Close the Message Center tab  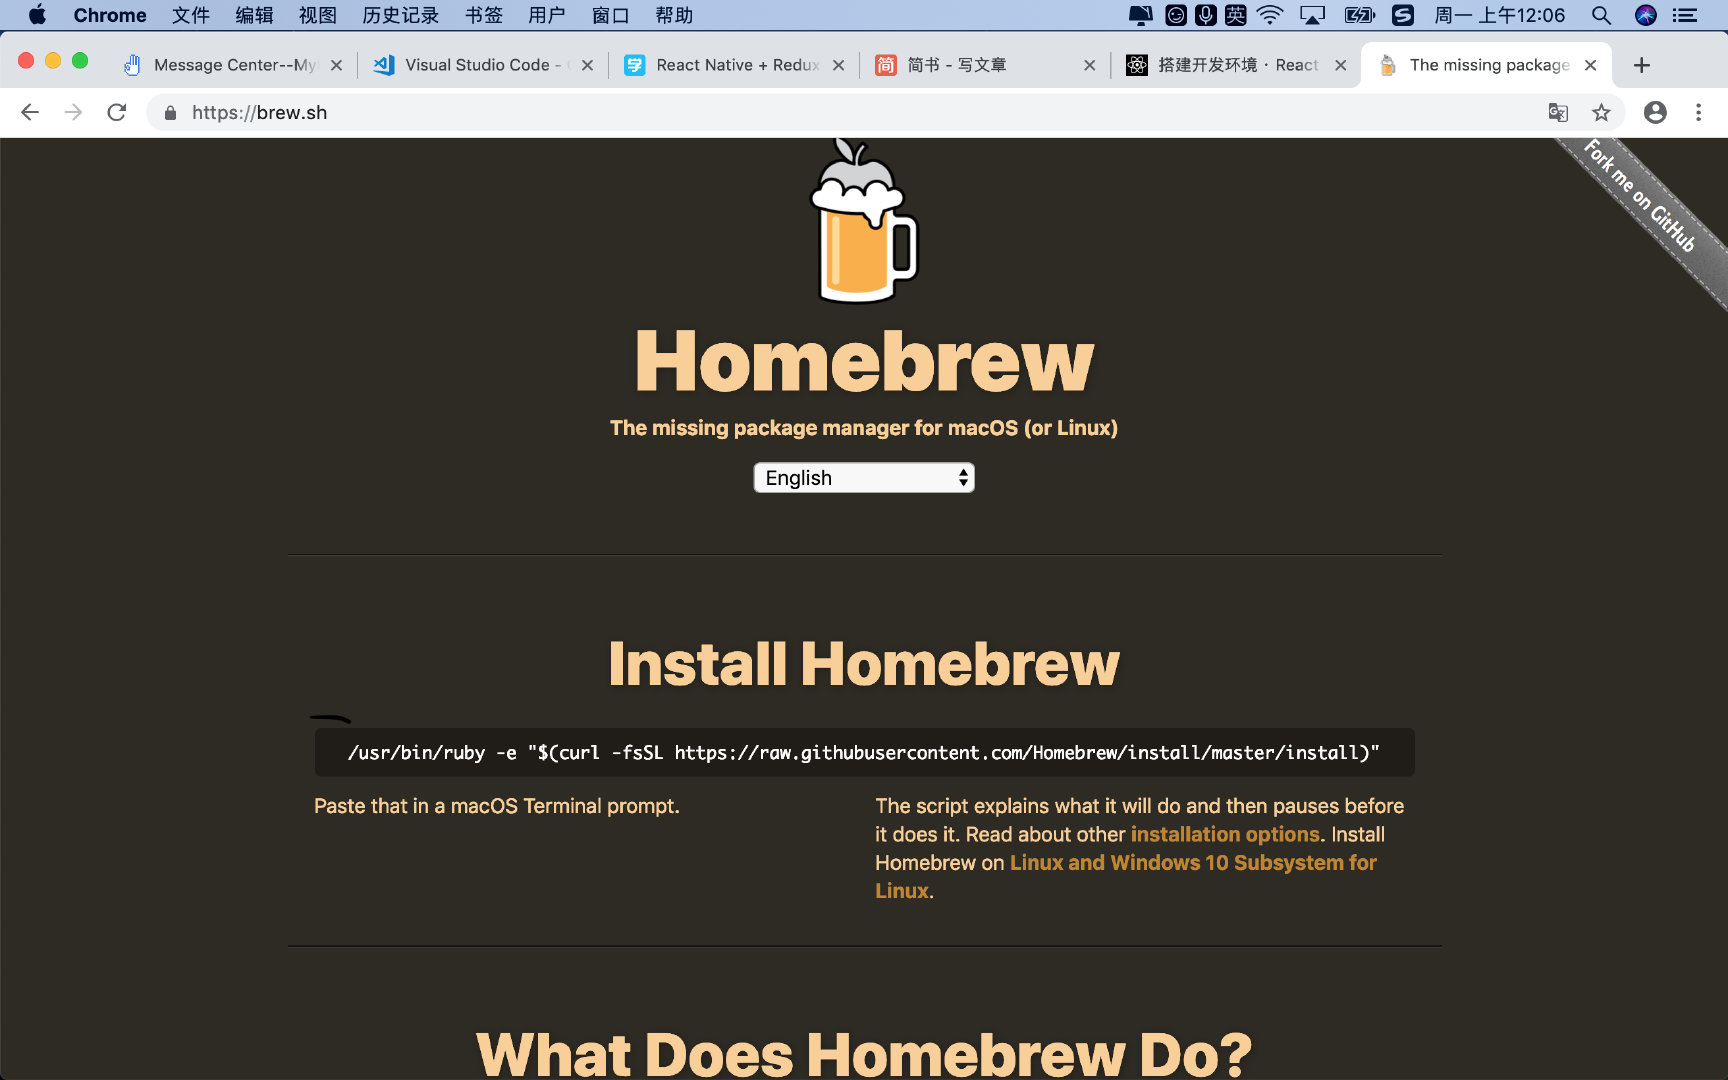(337, 65)
